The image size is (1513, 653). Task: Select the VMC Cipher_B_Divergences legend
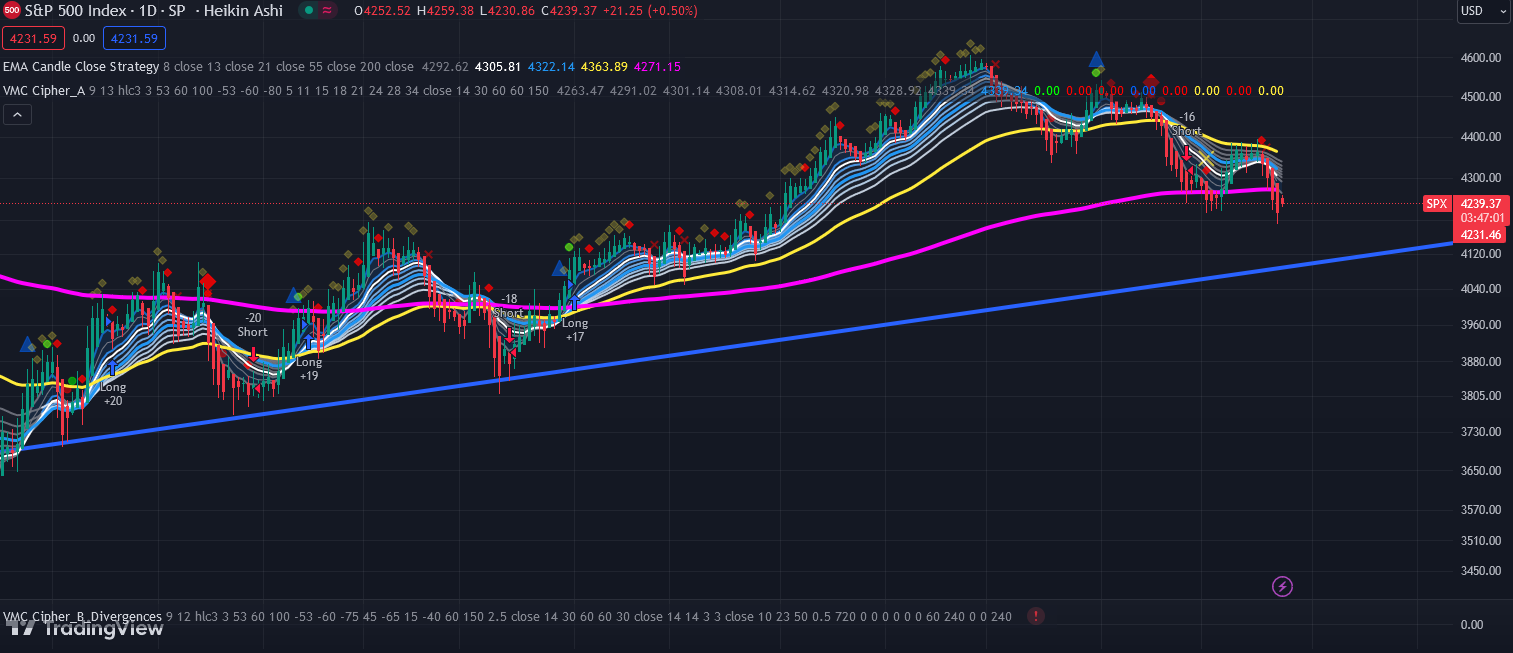click(82, 616)
